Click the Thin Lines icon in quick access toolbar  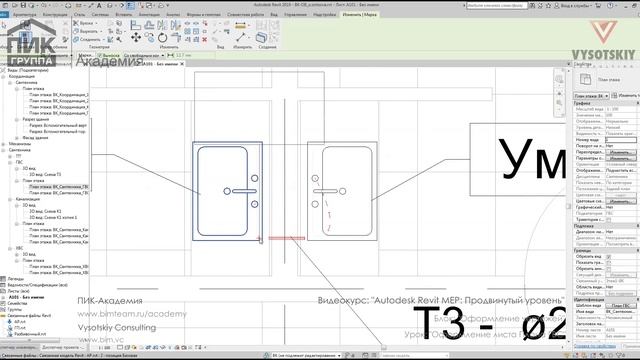coord(130,6)
